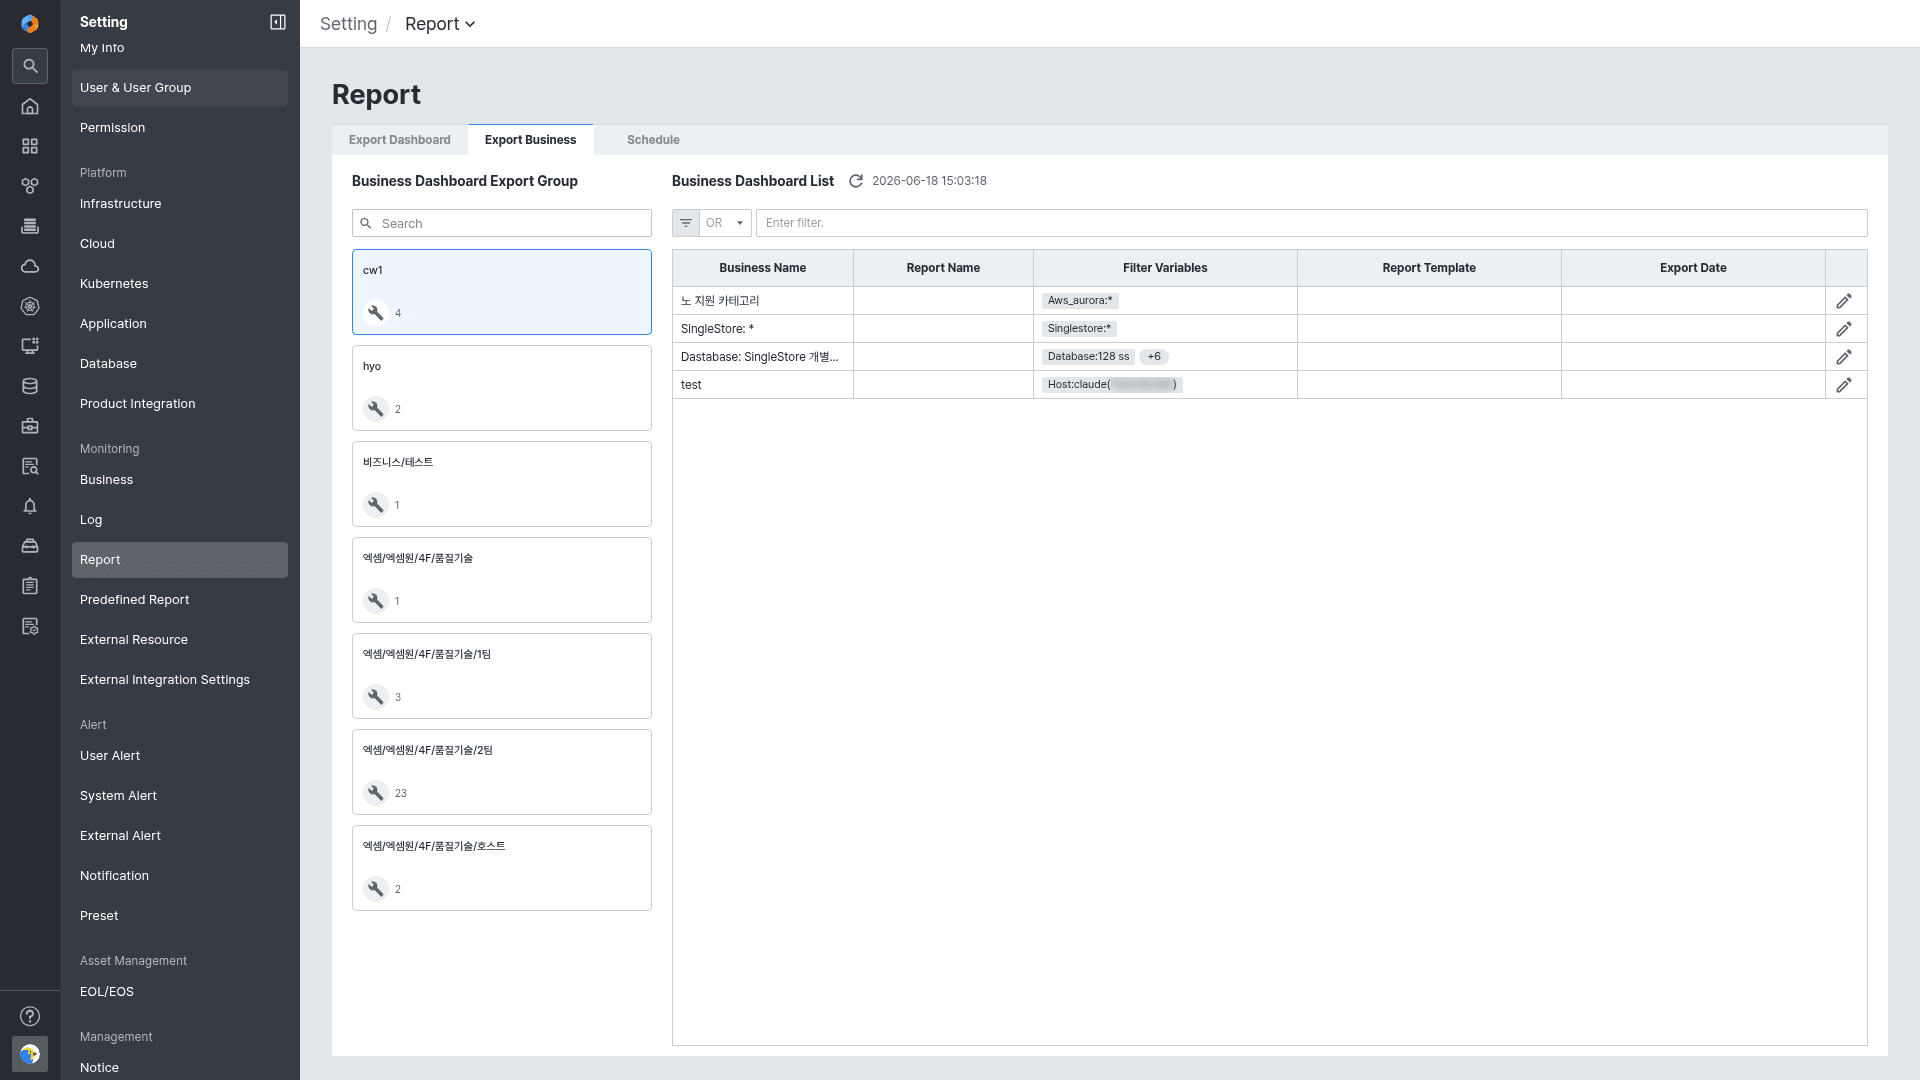The height and width of the screenshot is (1080, 1920).
Task: Open User & User Group menu
Action: 180,88
